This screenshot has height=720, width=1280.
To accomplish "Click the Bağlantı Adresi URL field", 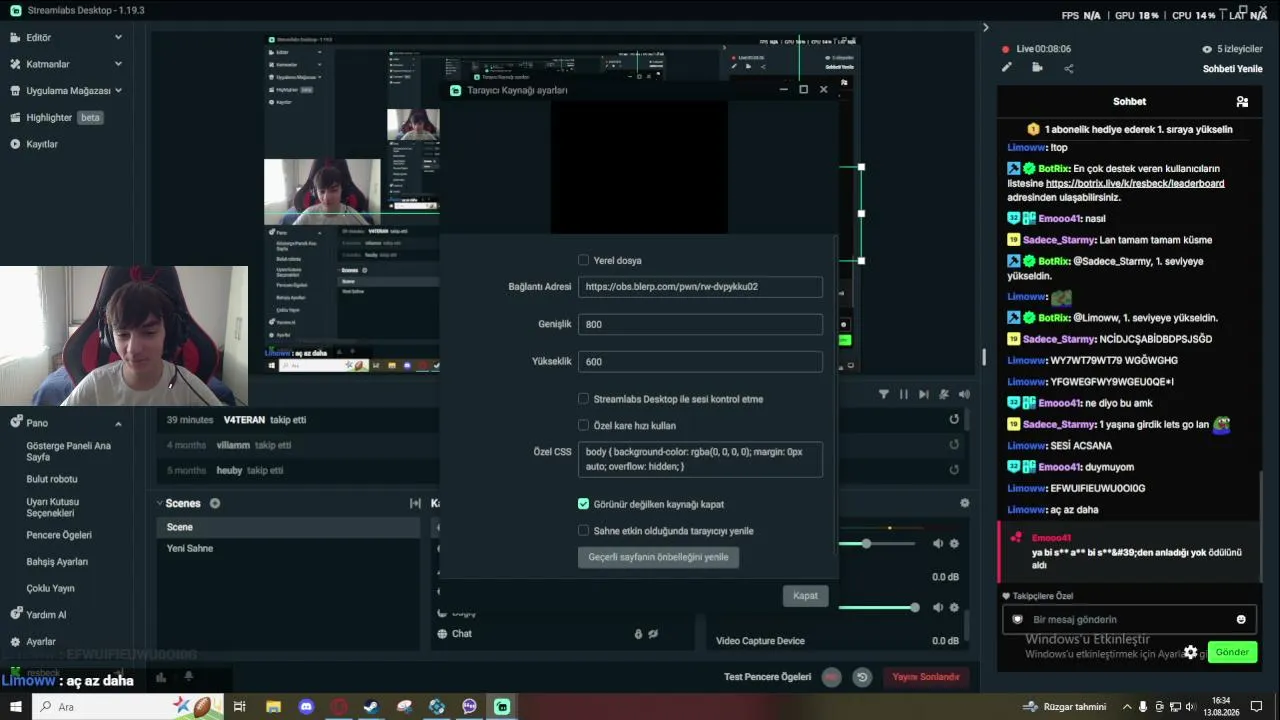I will [x=700, y=287].
